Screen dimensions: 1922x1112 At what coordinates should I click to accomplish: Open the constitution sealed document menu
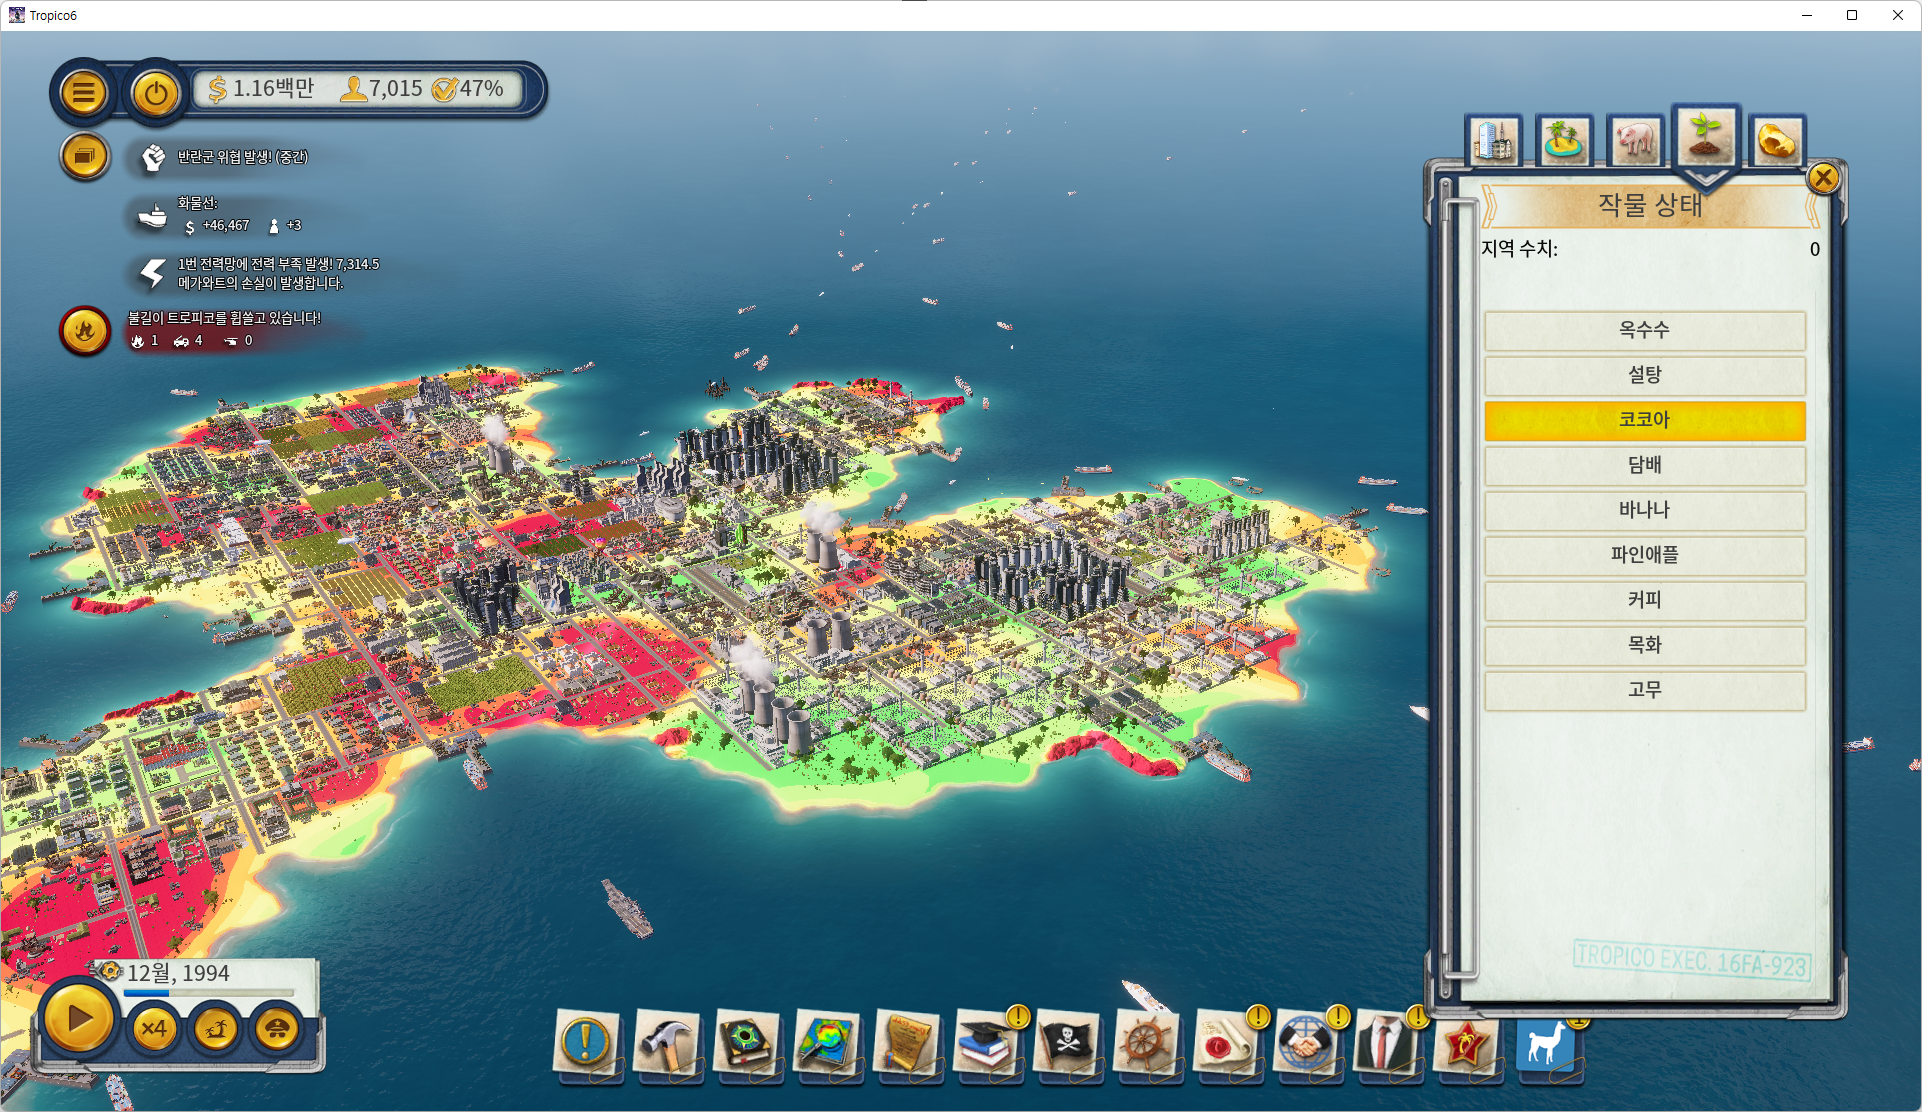click(1226, 1042)
